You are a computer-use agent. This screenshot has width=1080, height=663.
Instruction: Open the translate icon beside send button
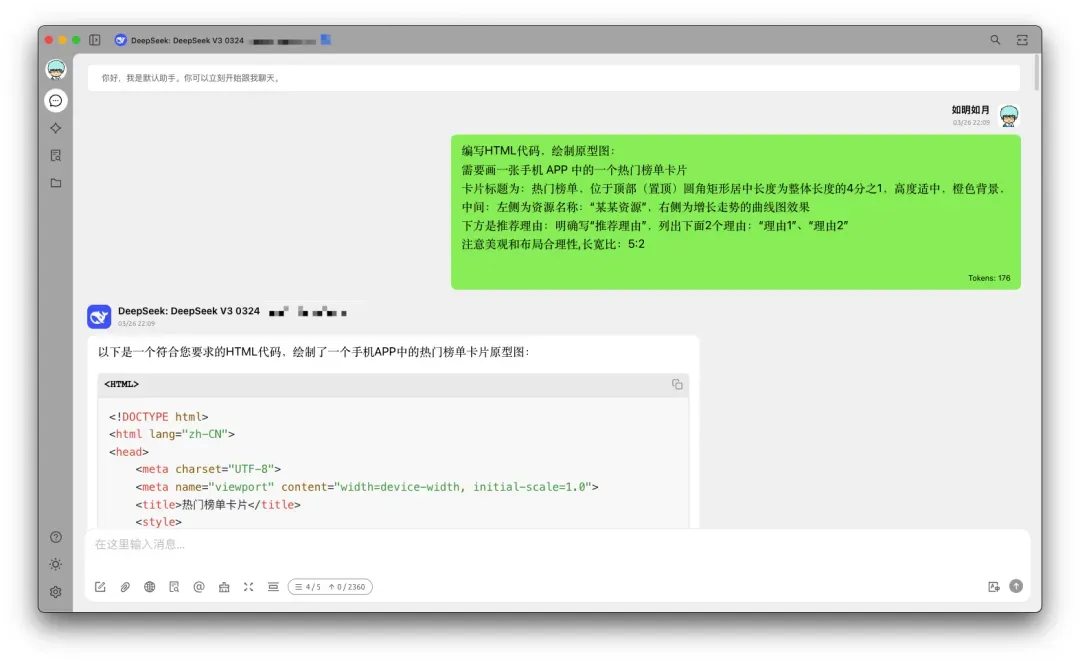993,587
